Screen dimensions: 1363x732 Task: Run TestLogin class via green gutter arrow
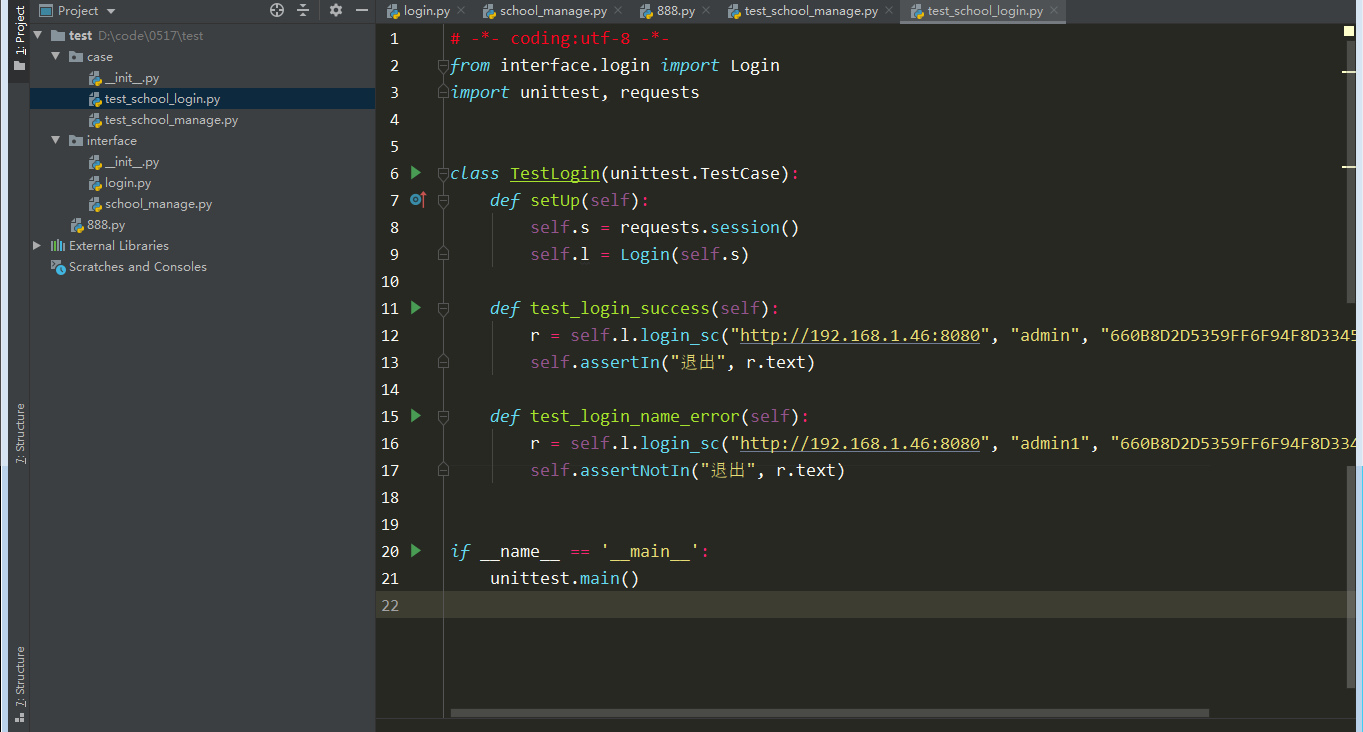(x=416, y=173)
